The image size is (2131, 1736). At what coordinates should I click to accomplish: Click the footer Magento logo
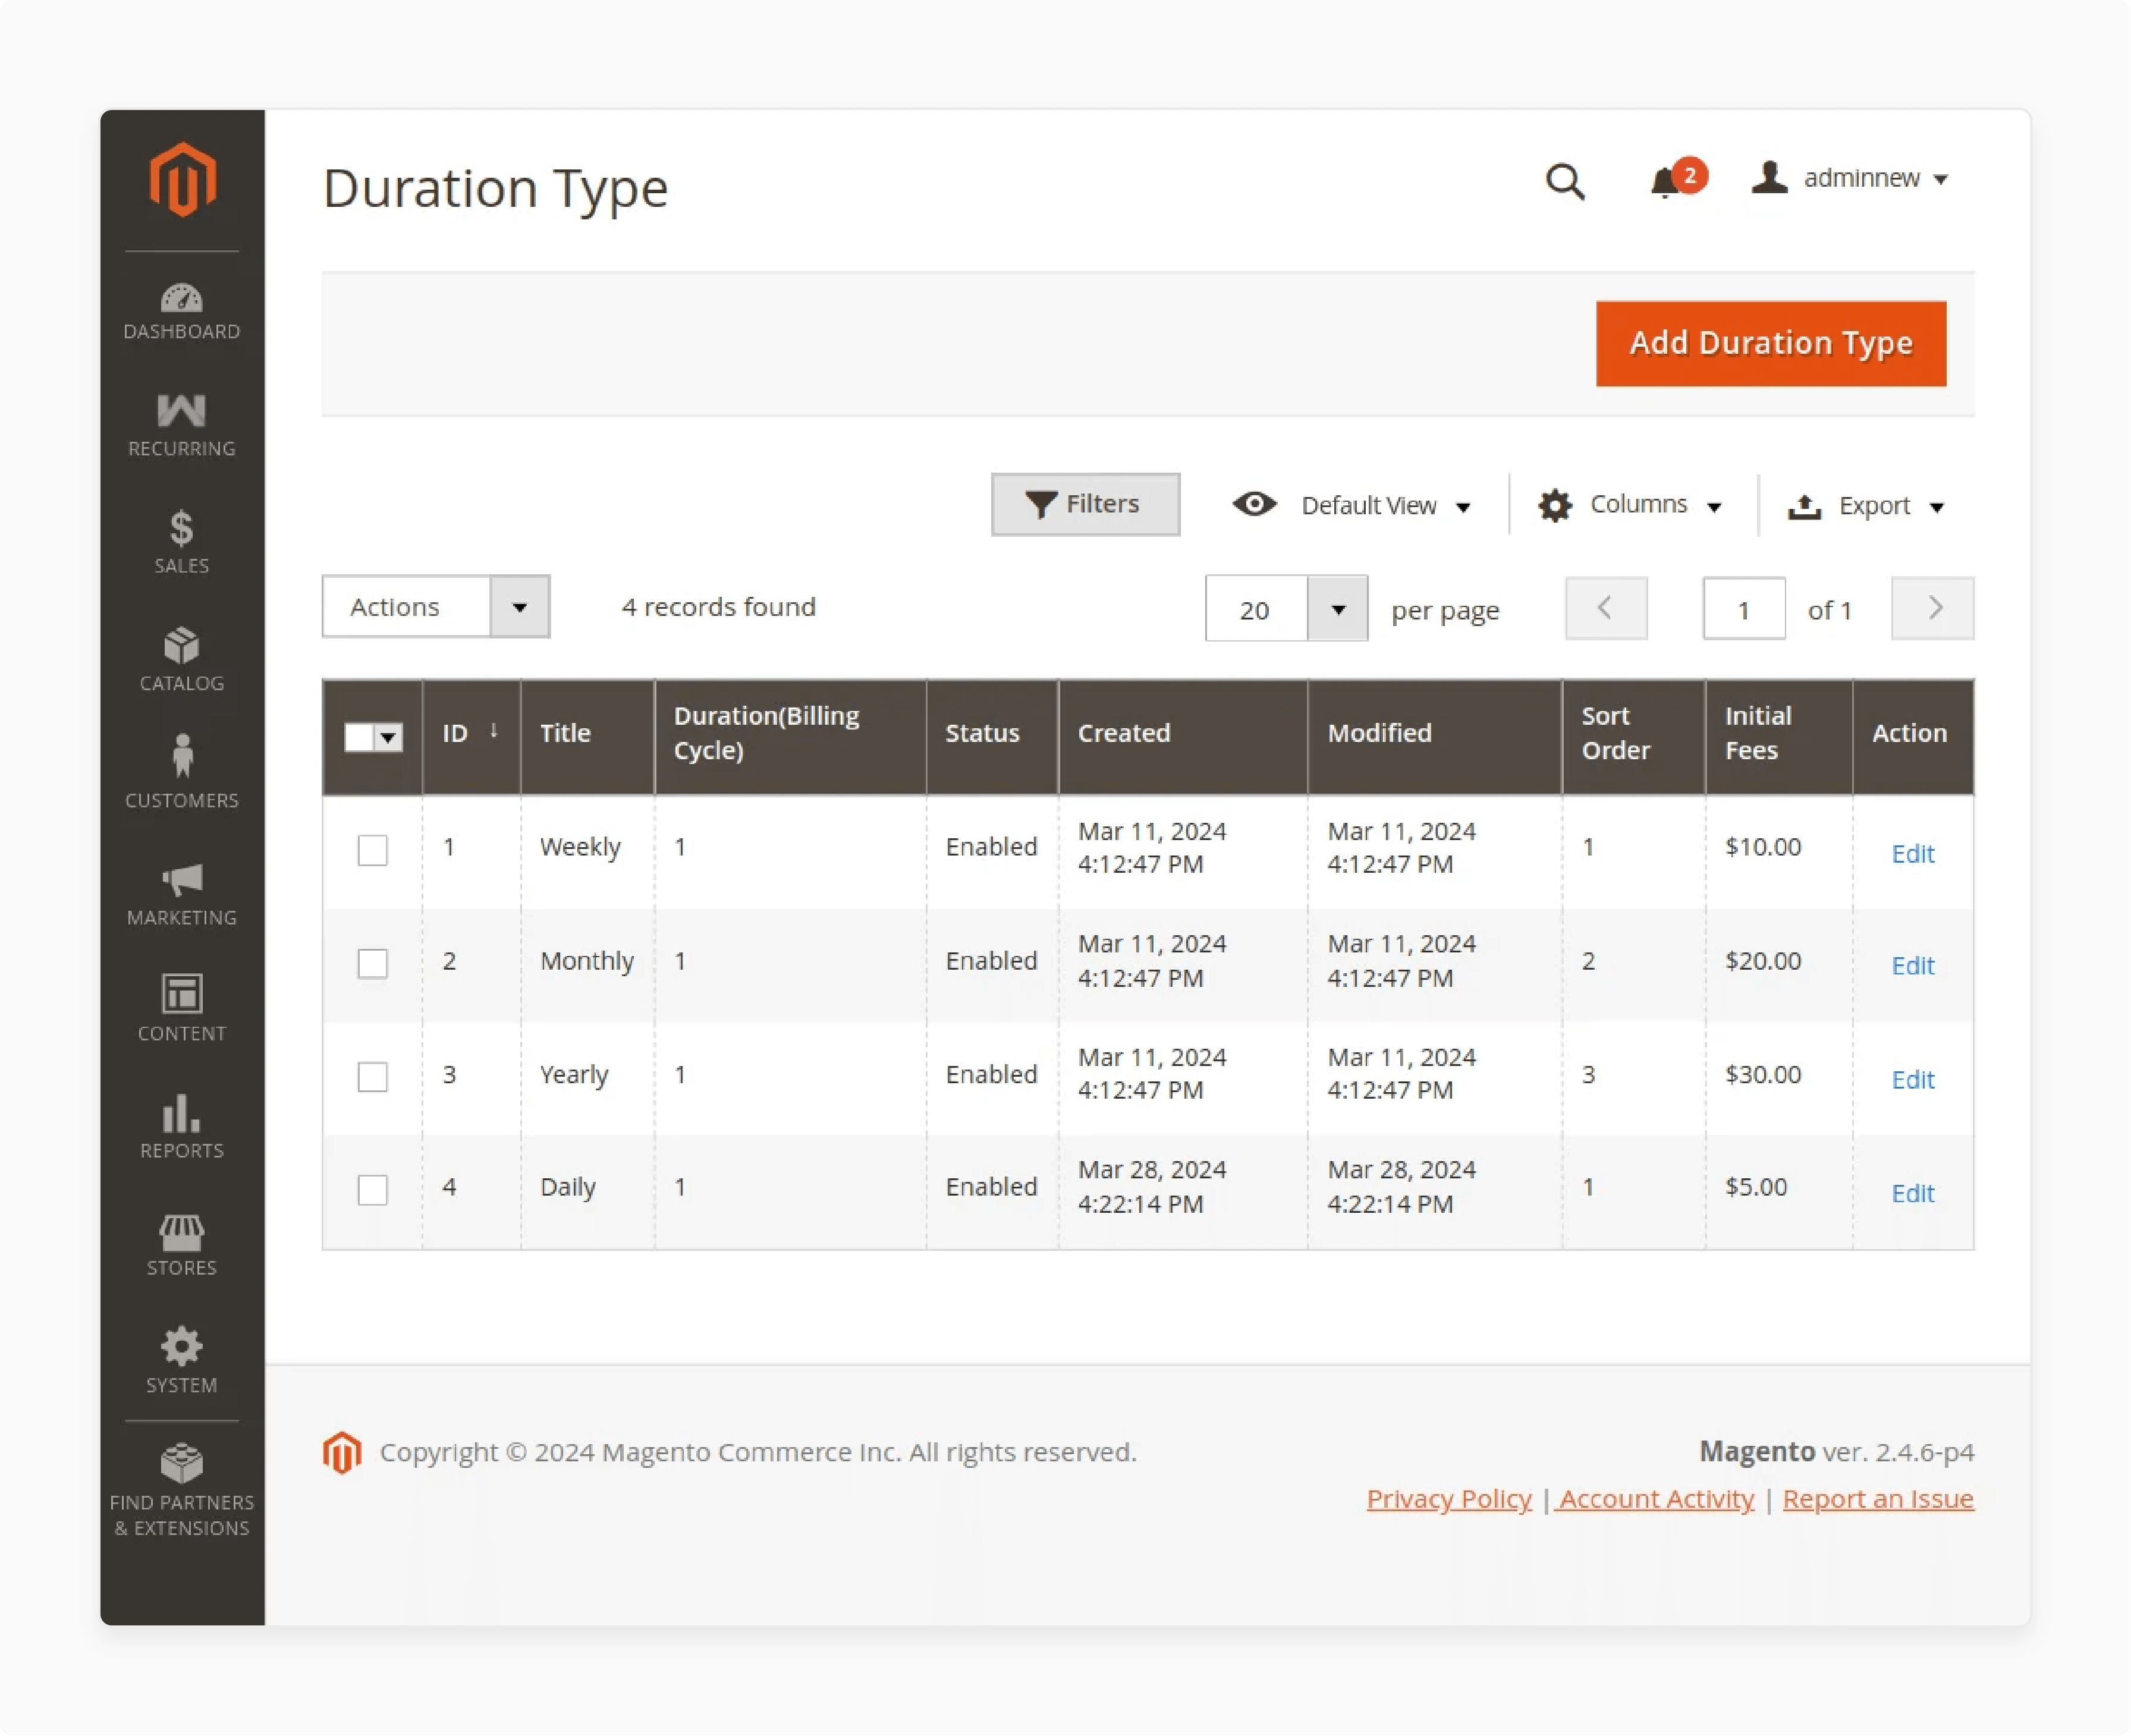click(342, 1452)
